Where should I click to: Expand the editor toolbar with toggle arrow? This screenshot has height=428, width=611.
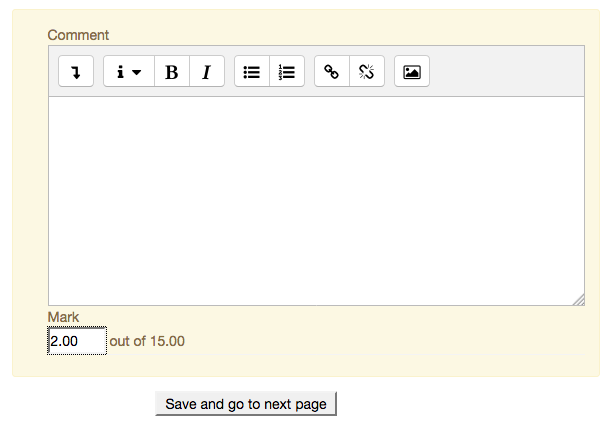pyautogui.click(x=76, y=71)
